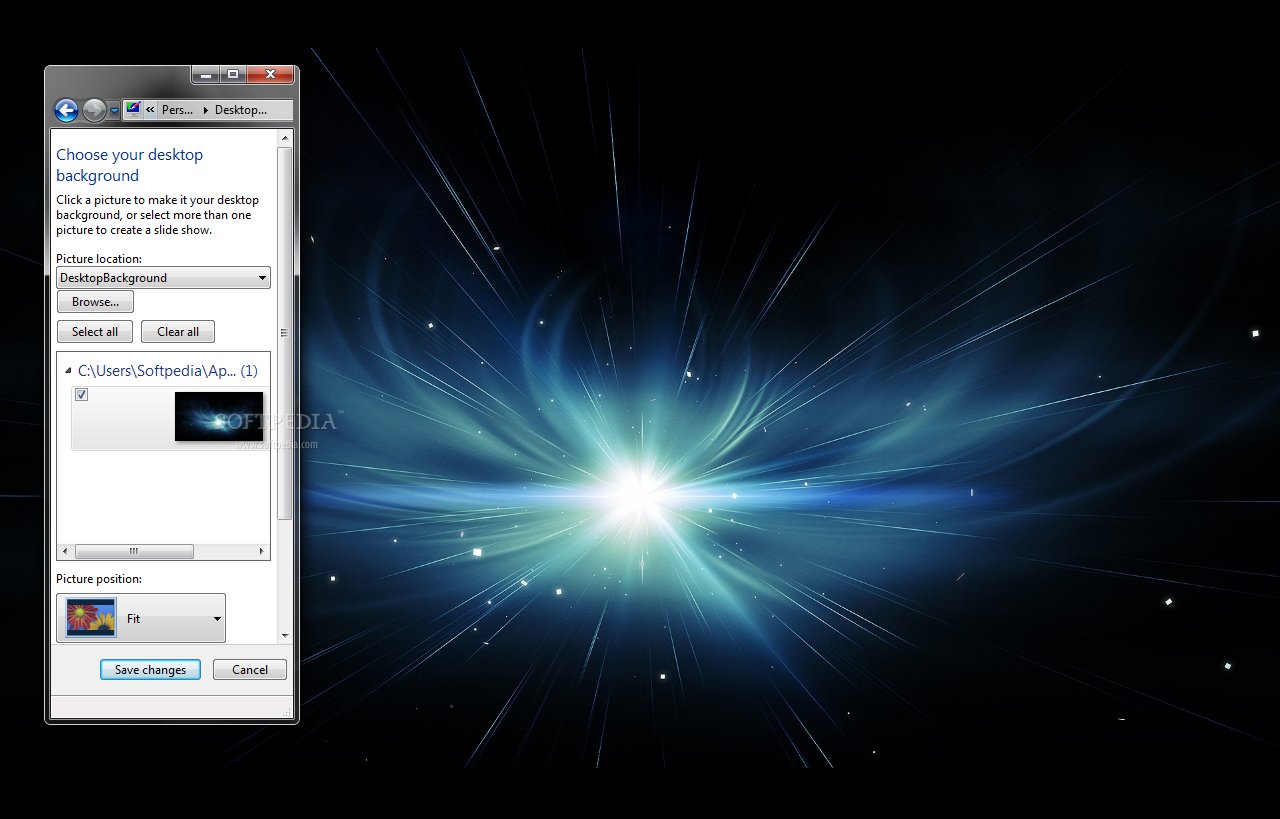Uncheck the wallpaper picture checkbox
This screenshot has height=819, width=1280.
tap(81, 395)
